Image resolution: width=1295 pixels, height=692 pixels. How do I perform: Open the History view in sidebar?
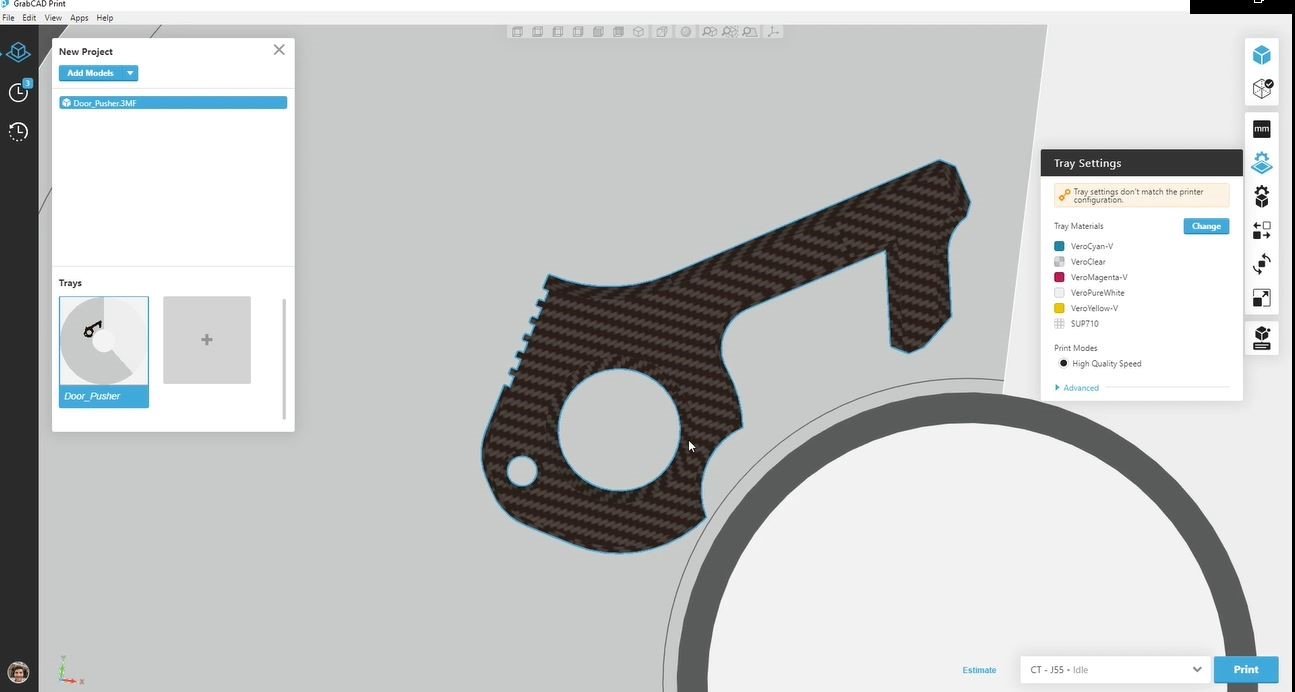19,131
